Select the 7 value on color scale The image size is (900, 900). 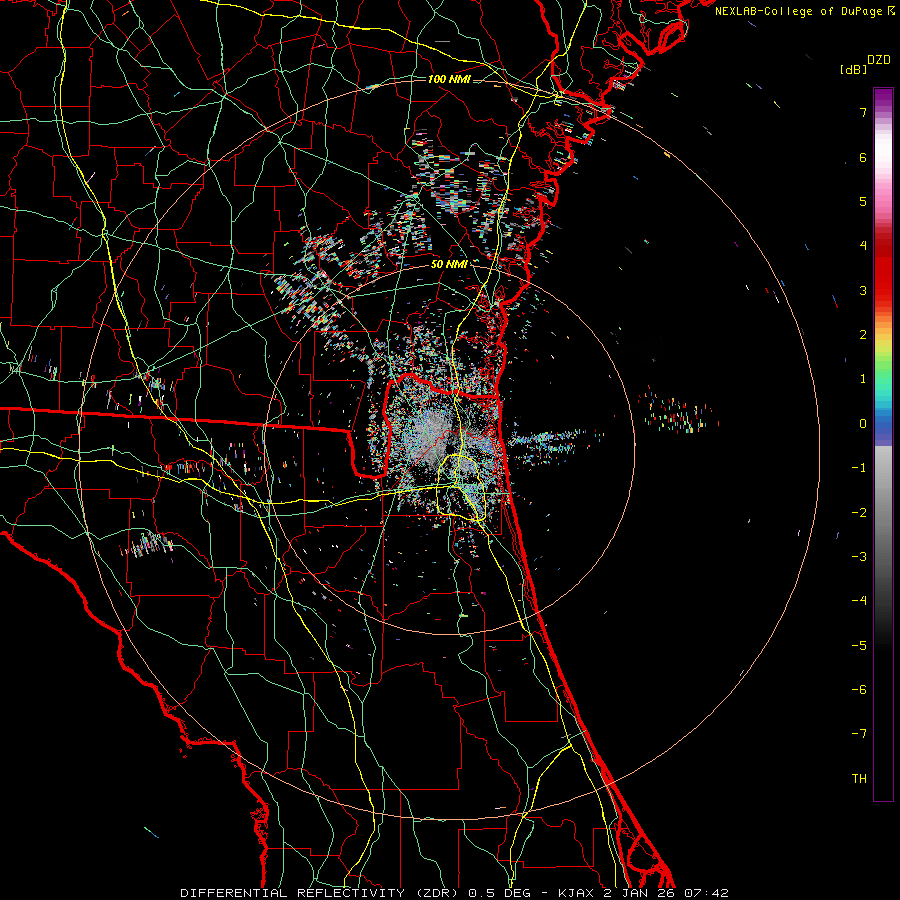click(863, 112)
